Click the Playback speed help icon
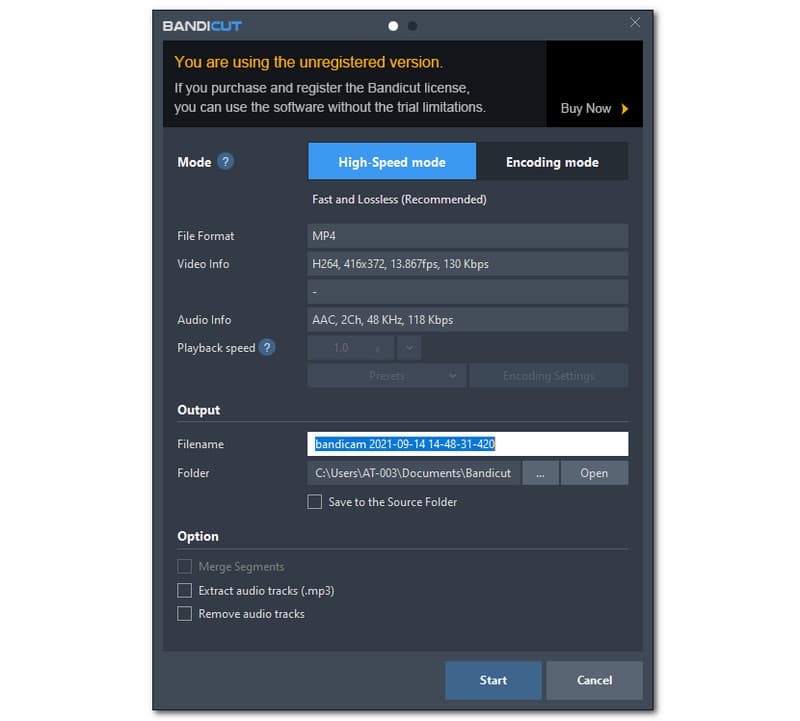Viewport: 800px width, 721px height. point(267,347)
